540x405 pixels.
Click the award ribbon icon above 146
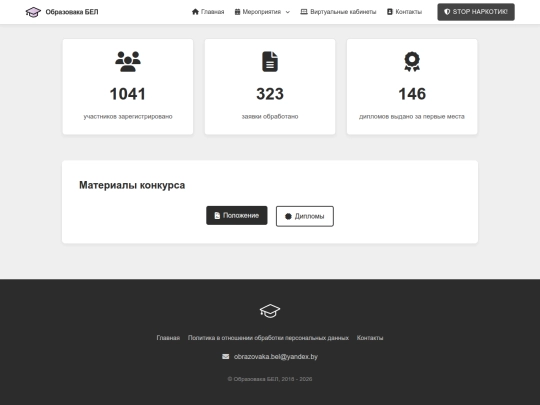[412, 61]
